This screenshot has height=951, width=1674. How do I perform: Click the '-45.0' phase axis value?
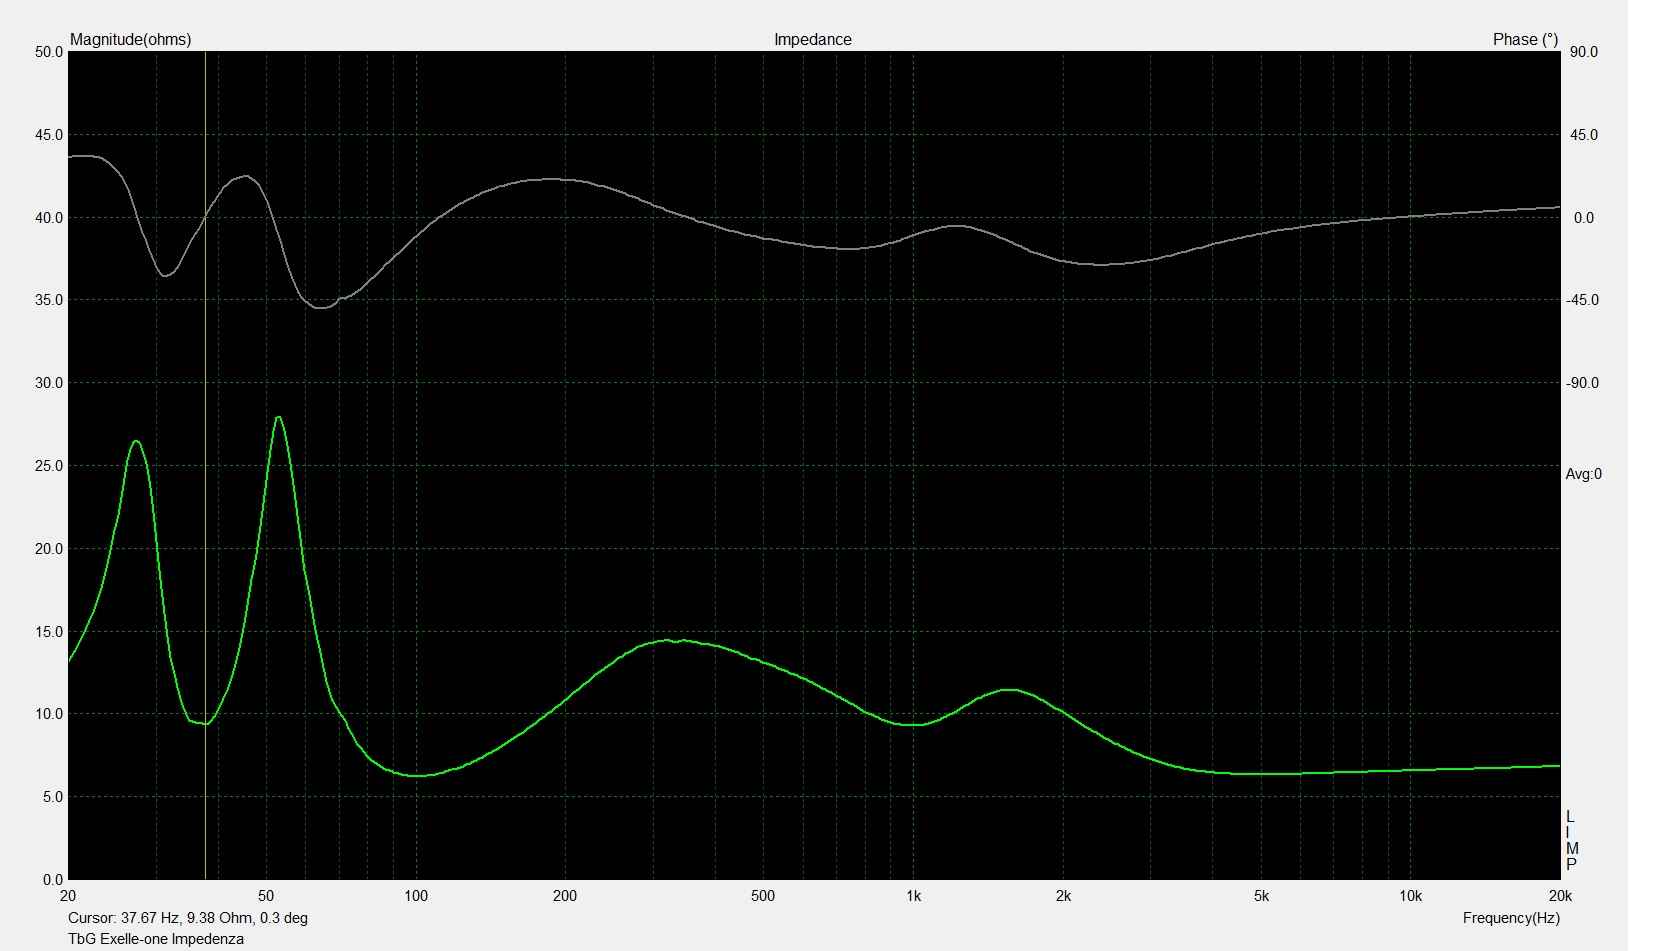pyautogui.click(x=1581, y=300)
